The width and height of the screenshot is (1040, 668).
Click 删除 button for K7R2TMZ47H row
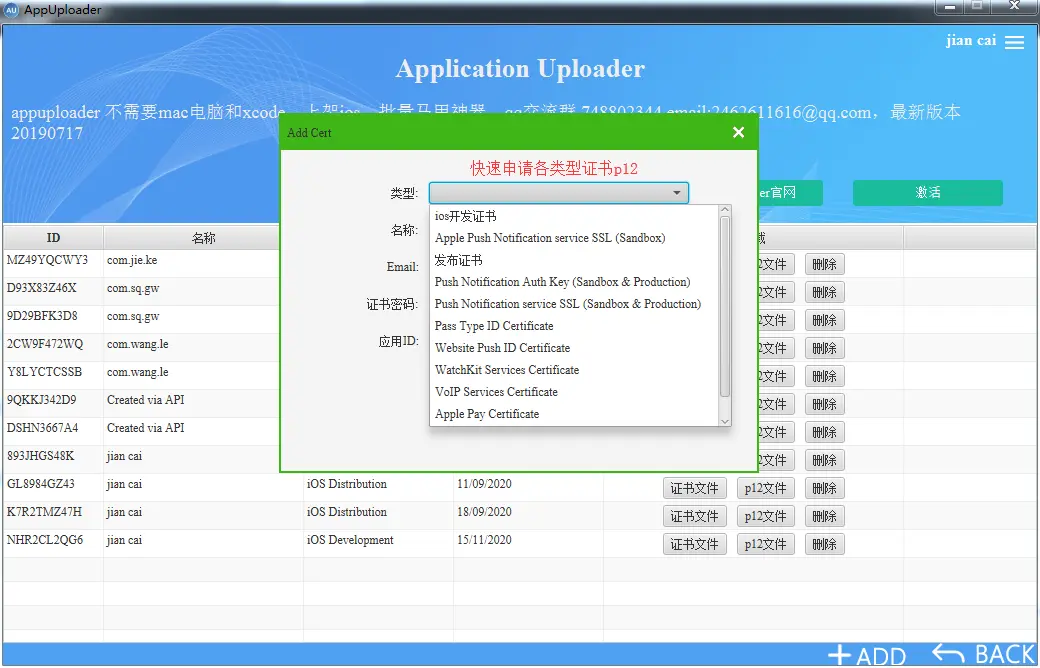[x=824, y=516]
